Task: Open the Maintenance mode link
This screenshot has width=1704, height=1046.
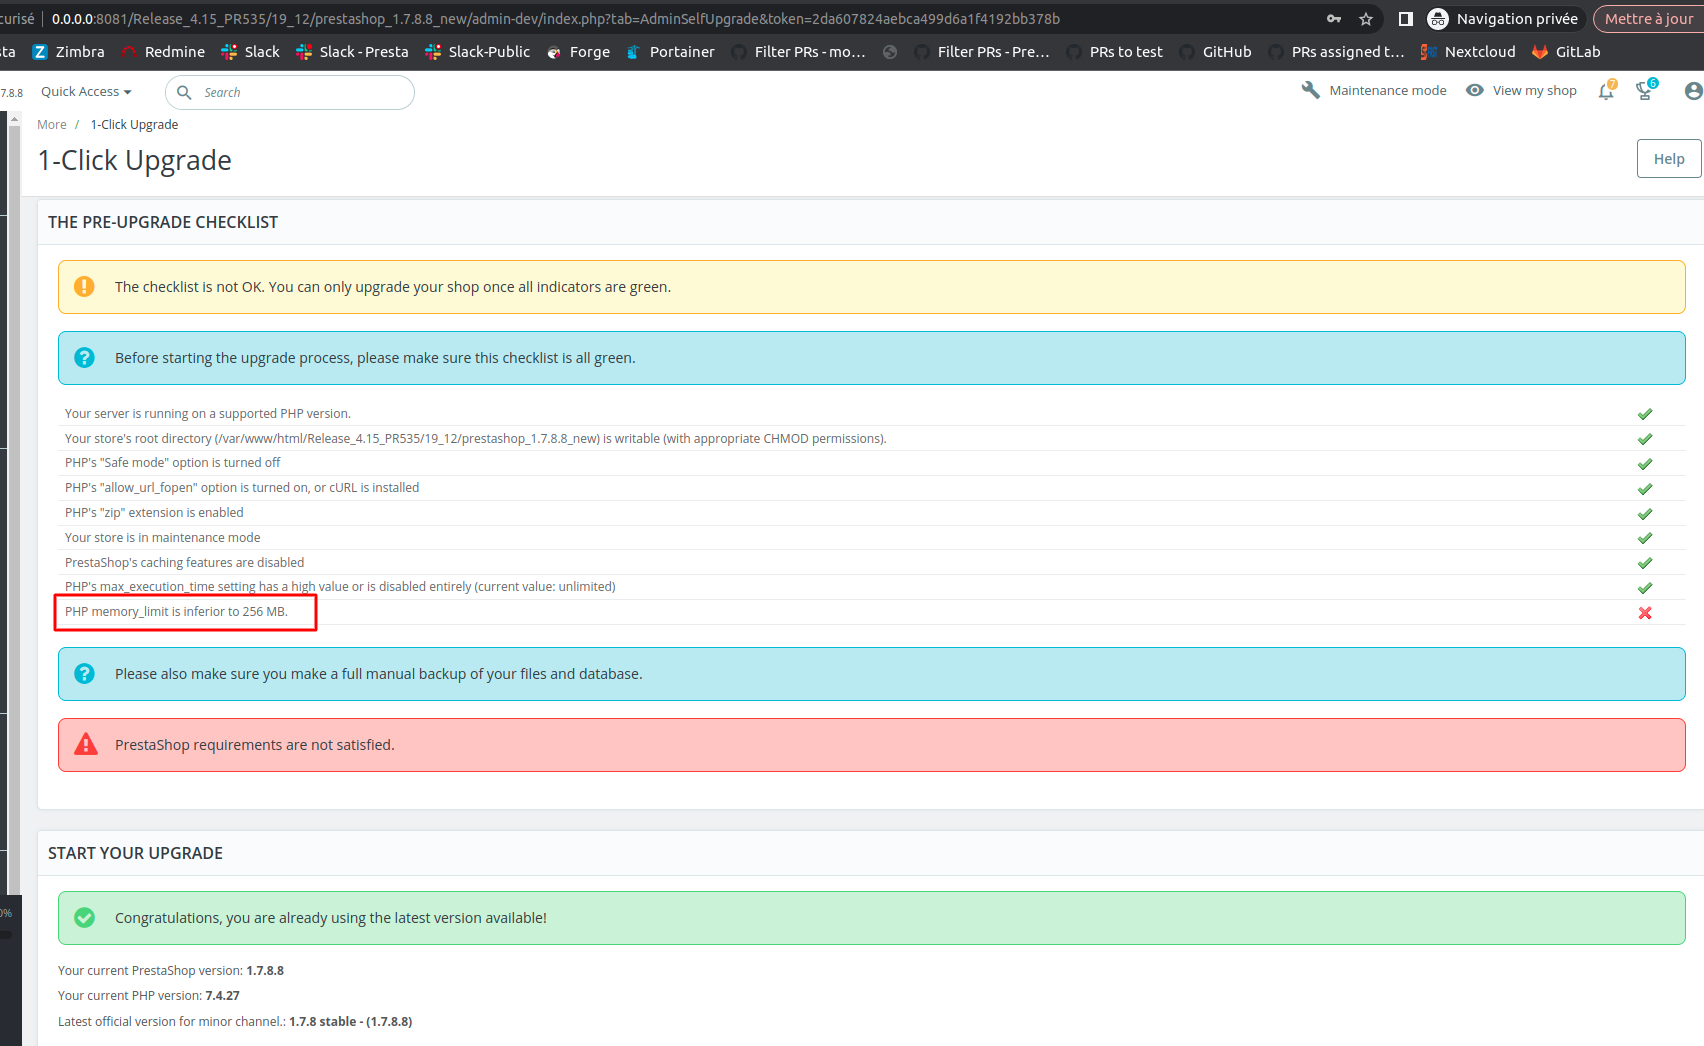Action: pyautogui.click(x=1388, y=91)
